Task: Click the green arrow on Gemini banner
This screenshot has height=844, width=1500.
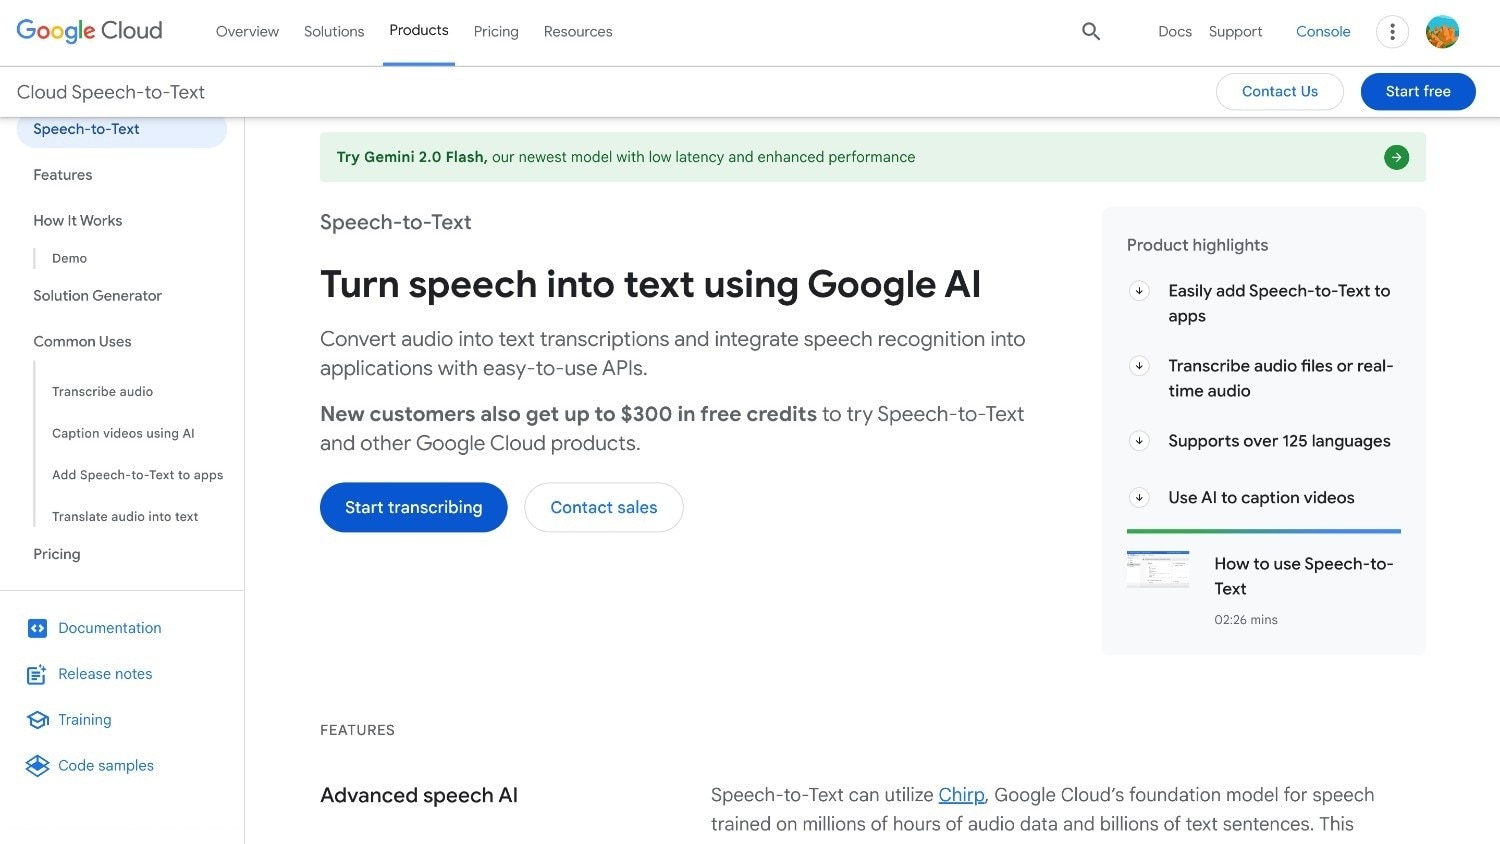Action: tap(1396, 157)
